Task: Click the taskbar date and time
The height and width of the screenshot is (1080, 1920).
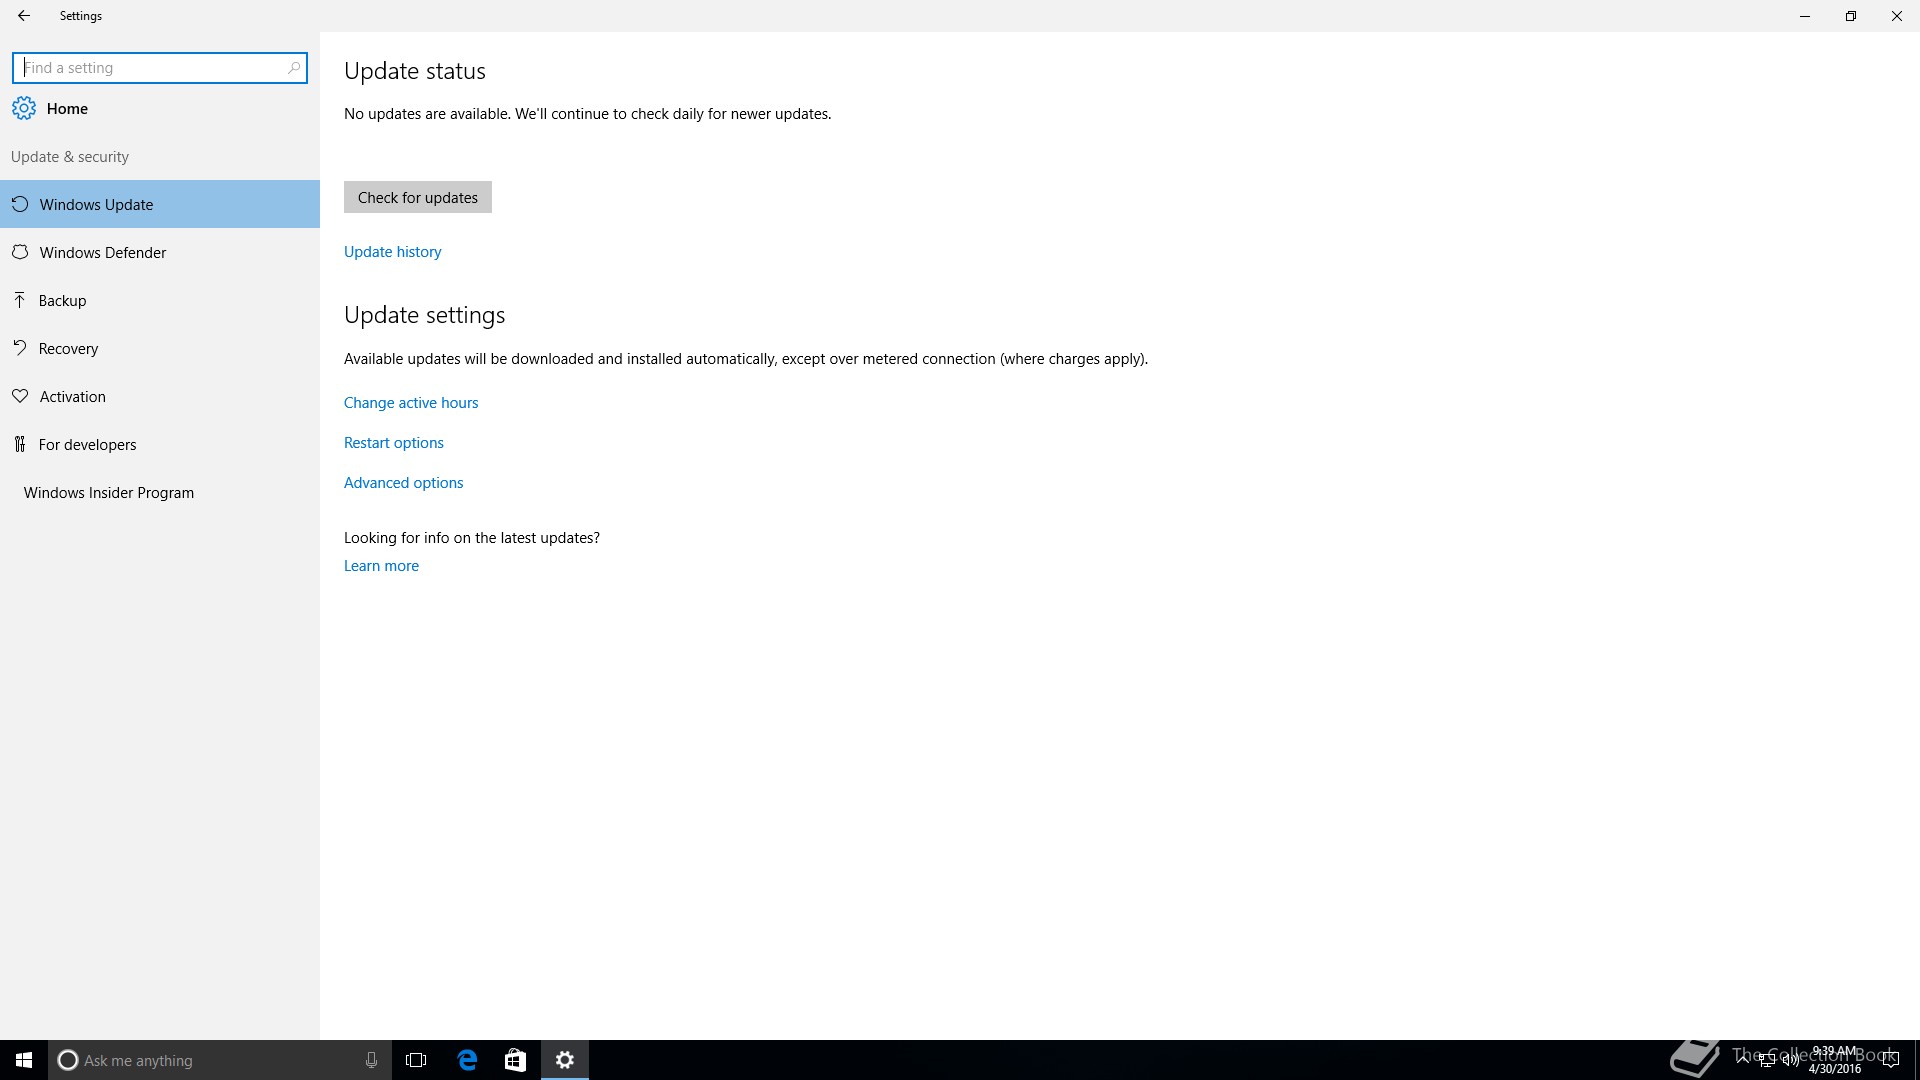Action: click(x=1835, y=1060)
